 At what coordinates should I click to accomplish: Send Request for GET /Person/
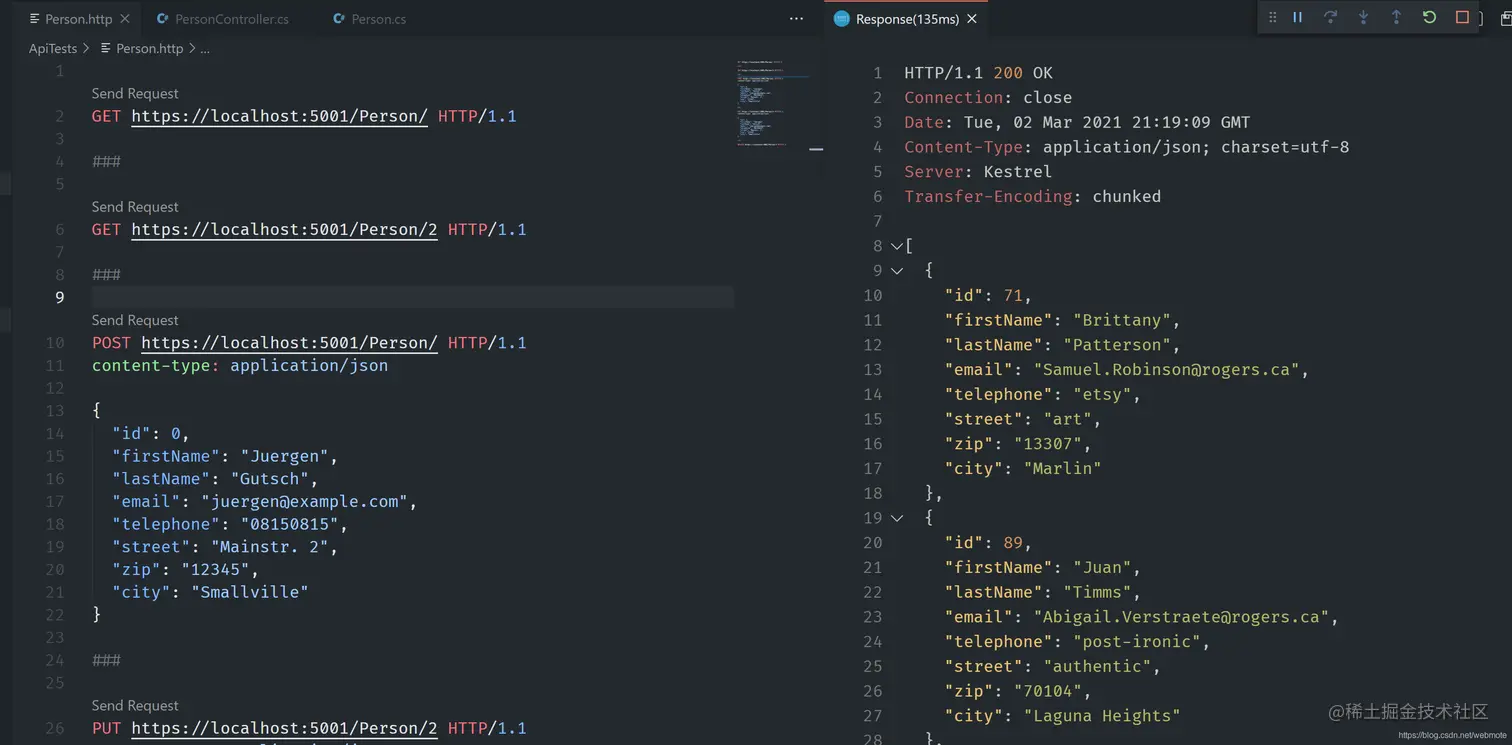click(135, 94)
